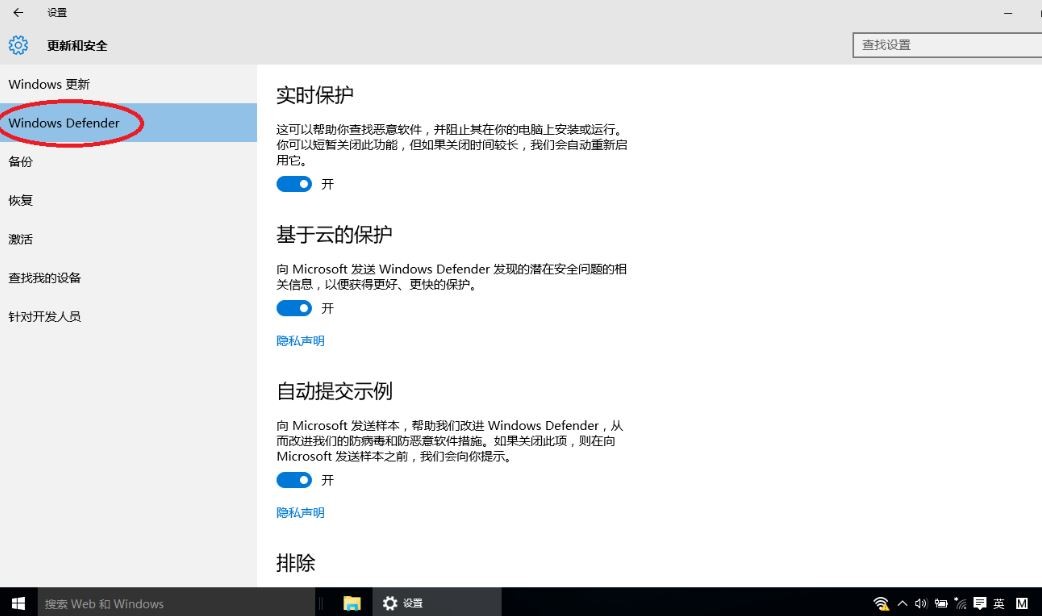Click the M input method icon

(1022, 603)
